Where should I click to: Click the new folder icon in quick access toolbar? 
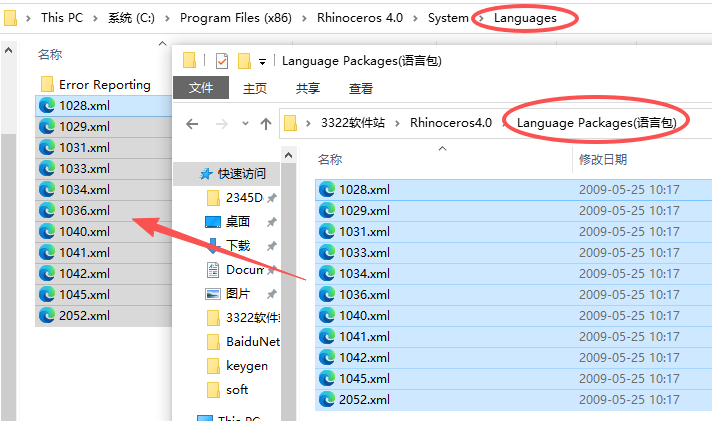[x=244, y=60]
